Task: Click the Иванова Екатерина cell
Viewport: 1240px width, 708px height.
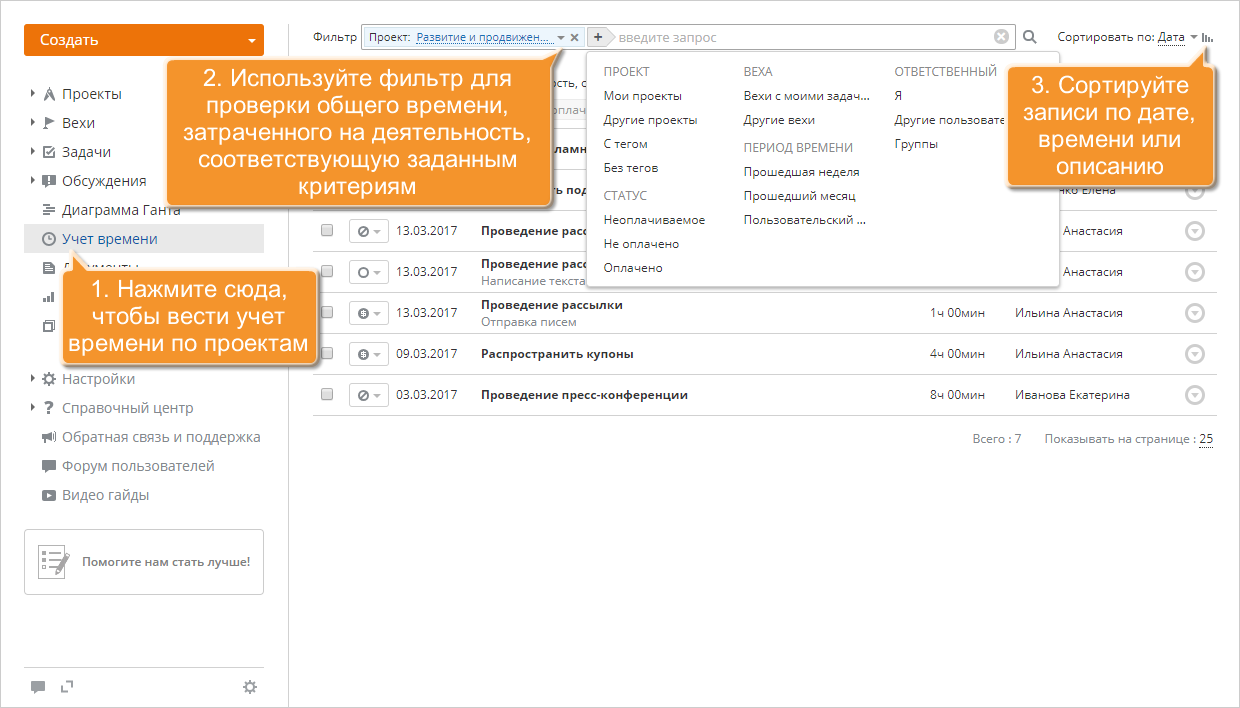Action: (1072, 395)
